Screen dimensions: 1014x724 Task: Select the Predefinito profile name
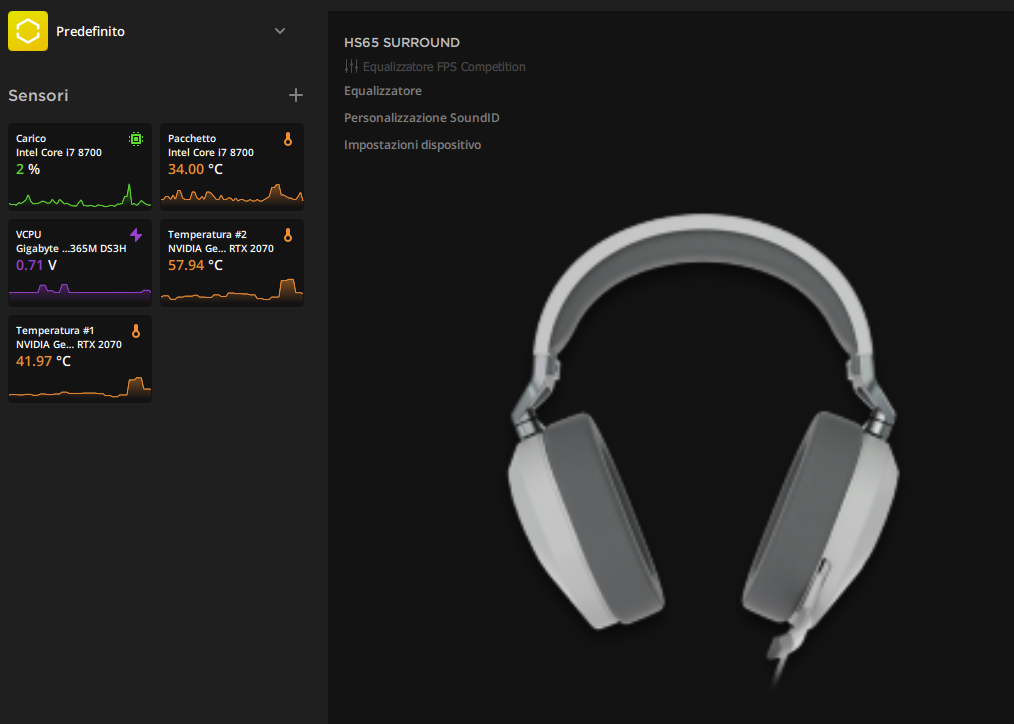click(x=91, y=31)
